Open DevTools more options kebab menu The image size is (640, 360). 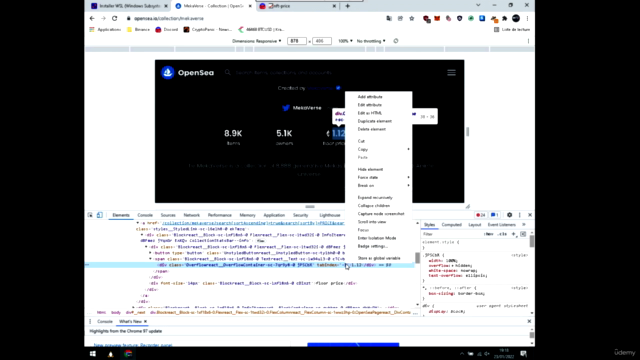click(x=520, y=215)
